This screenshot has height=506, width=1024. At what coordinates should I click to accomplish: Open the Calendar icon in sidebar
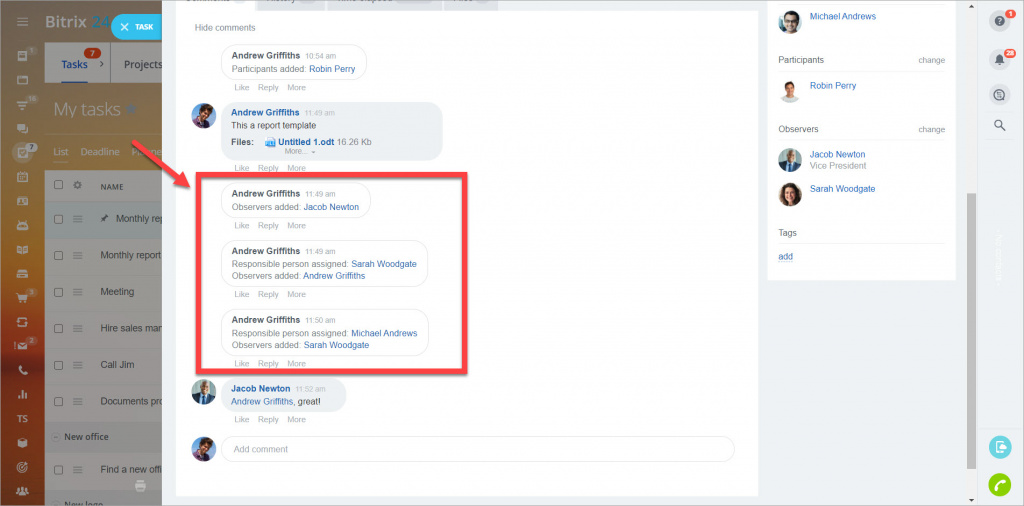(22, 177)
